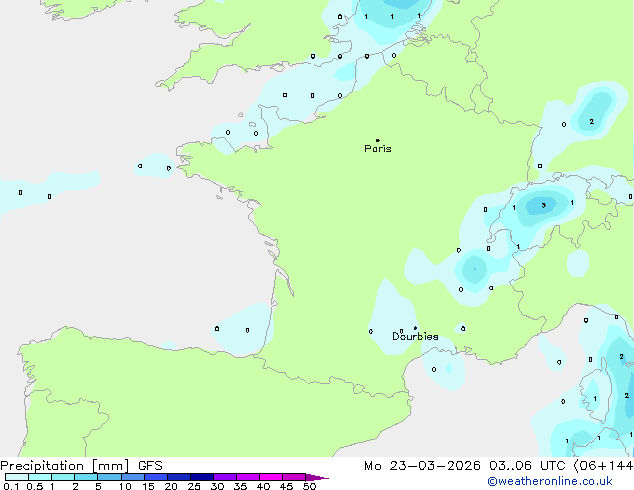Click the forecast date "Mo 23-03-2026"
Viewport: 634px width, 490px height.
click(422, 466)
